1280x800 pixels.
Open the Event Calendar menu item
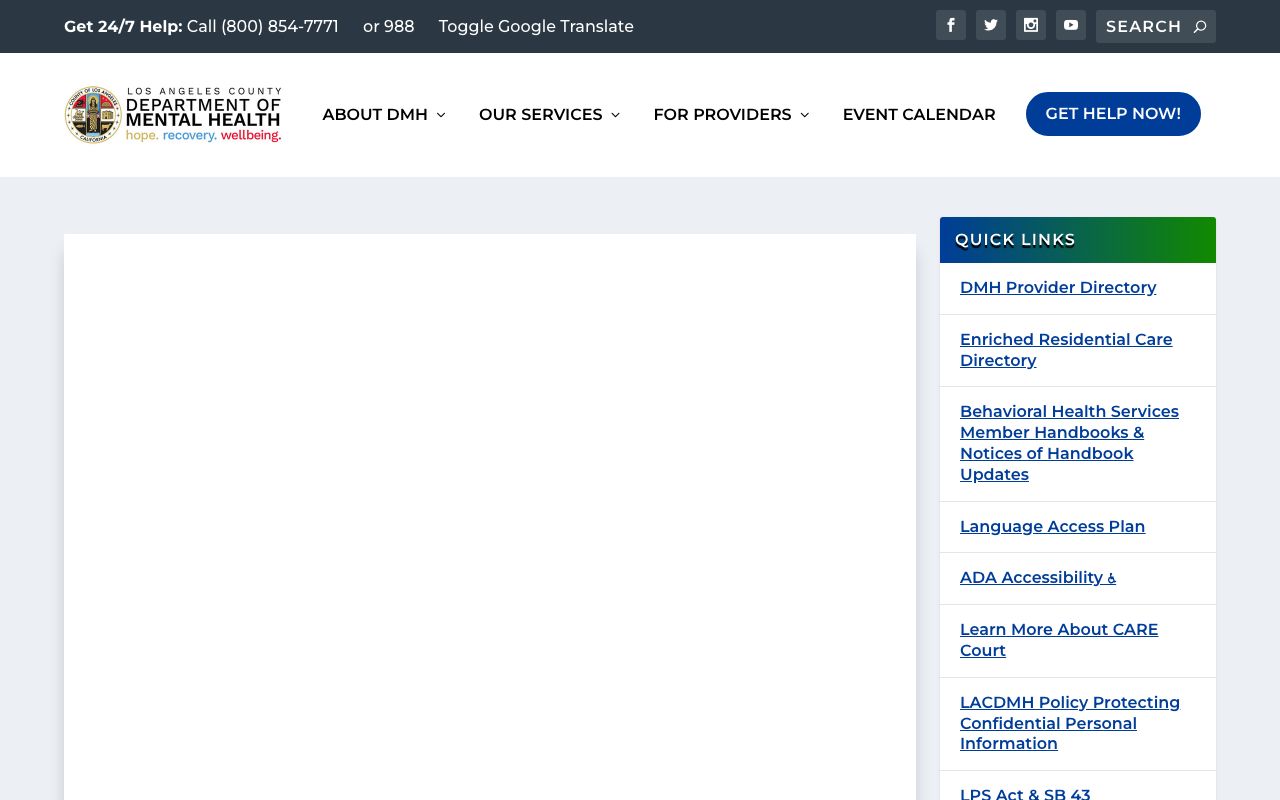918,114
